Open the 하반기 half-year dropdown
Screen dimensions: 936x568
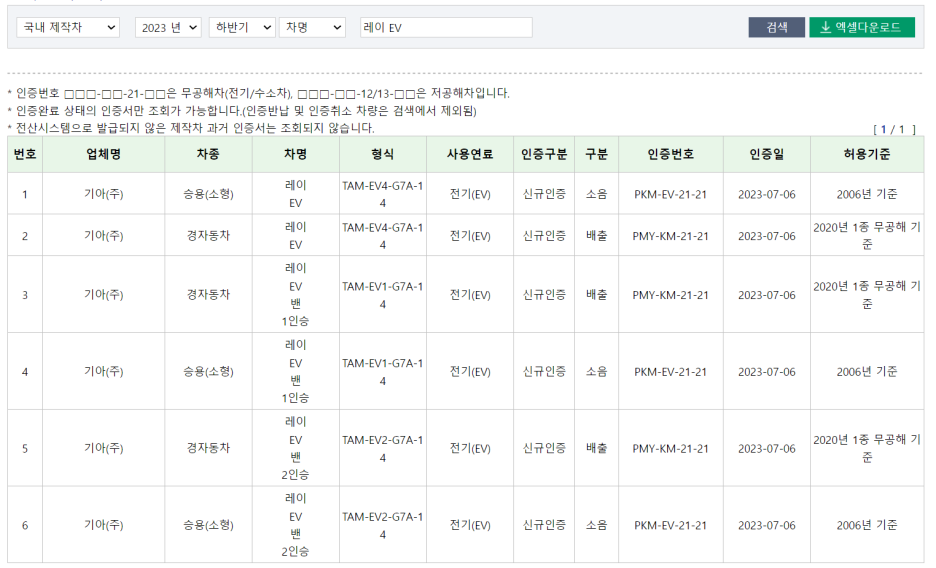(242, 27)
